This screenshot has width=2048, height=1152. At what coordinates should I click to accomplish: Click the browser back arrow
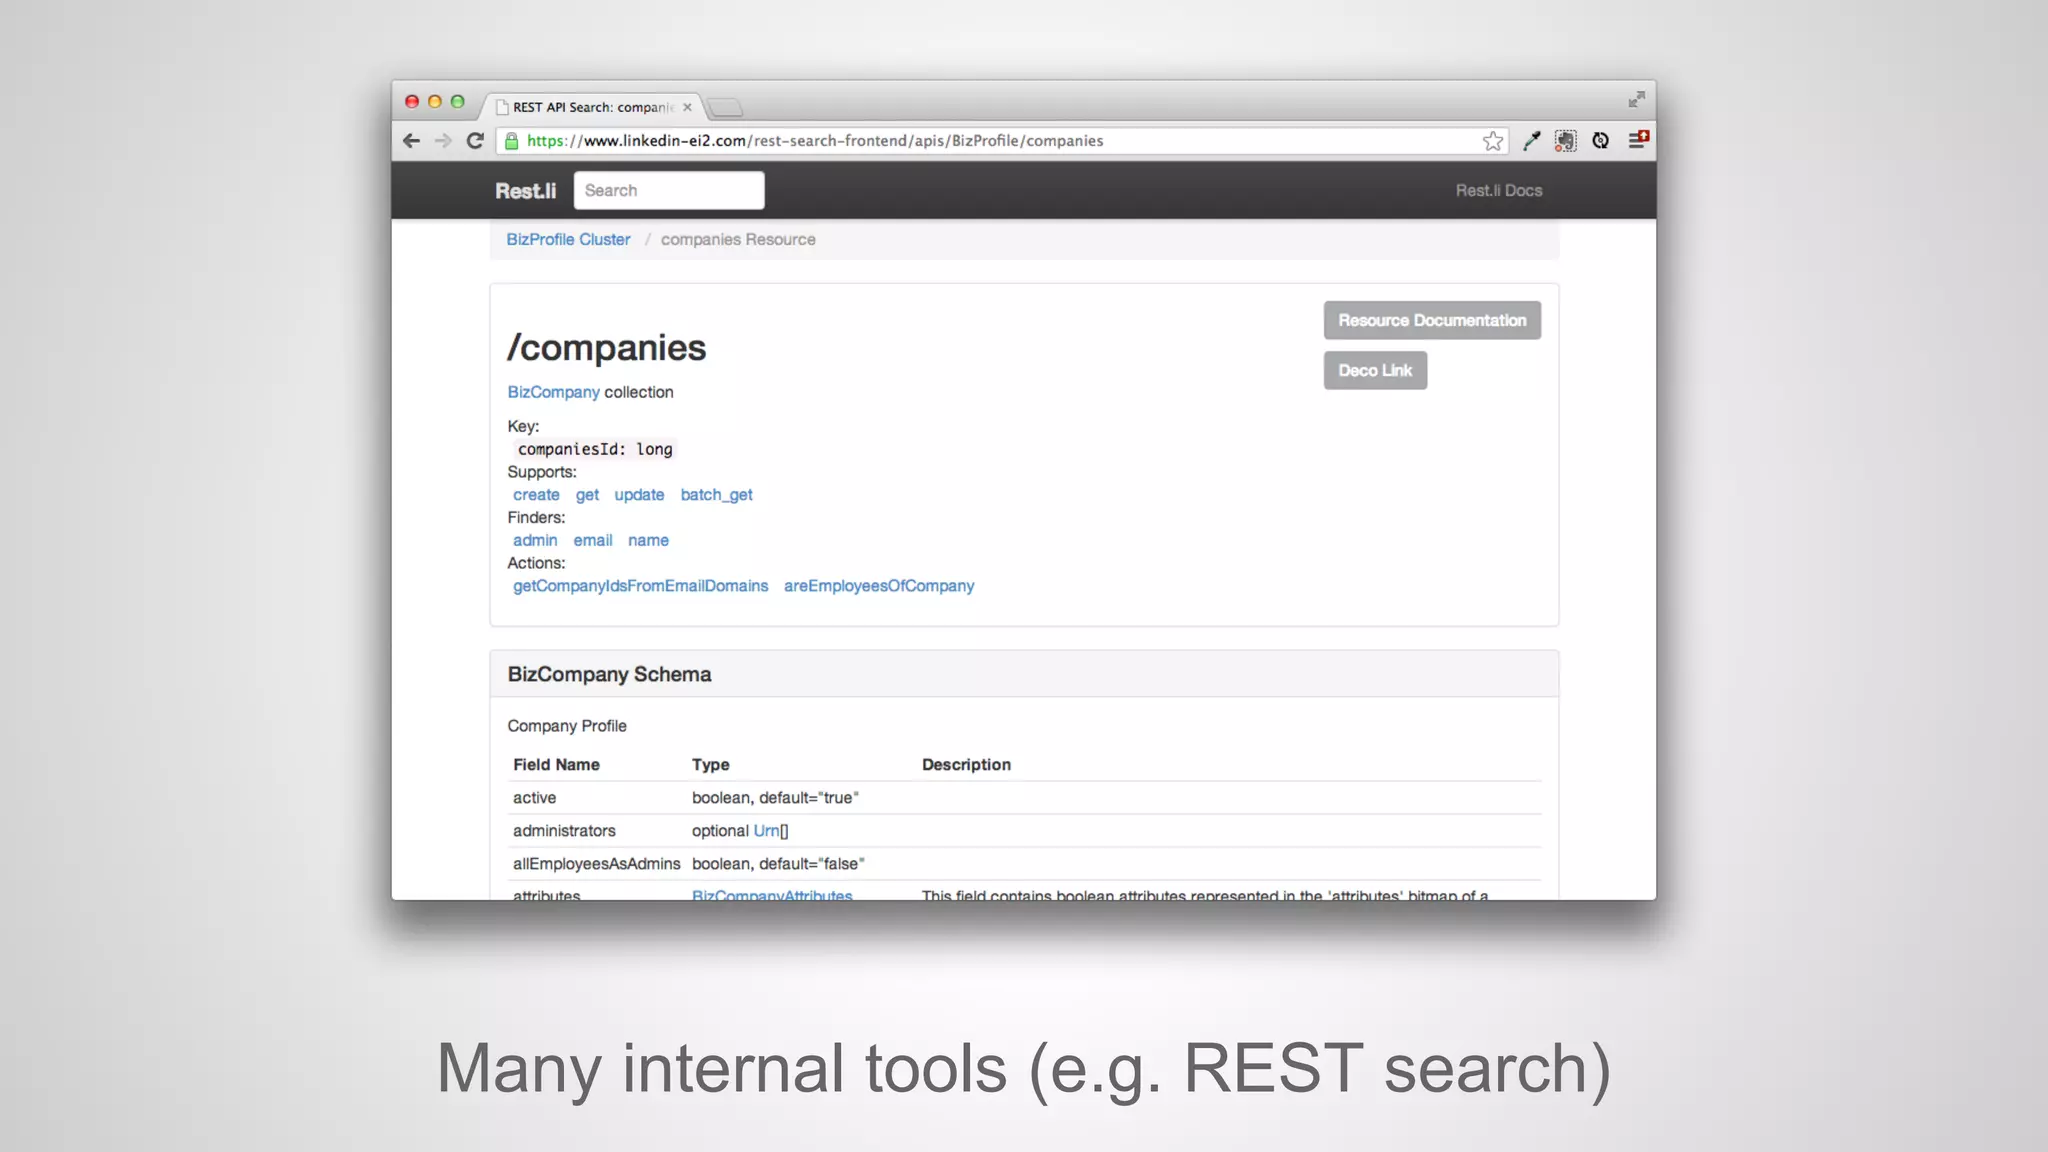click(x=411, y=141)
